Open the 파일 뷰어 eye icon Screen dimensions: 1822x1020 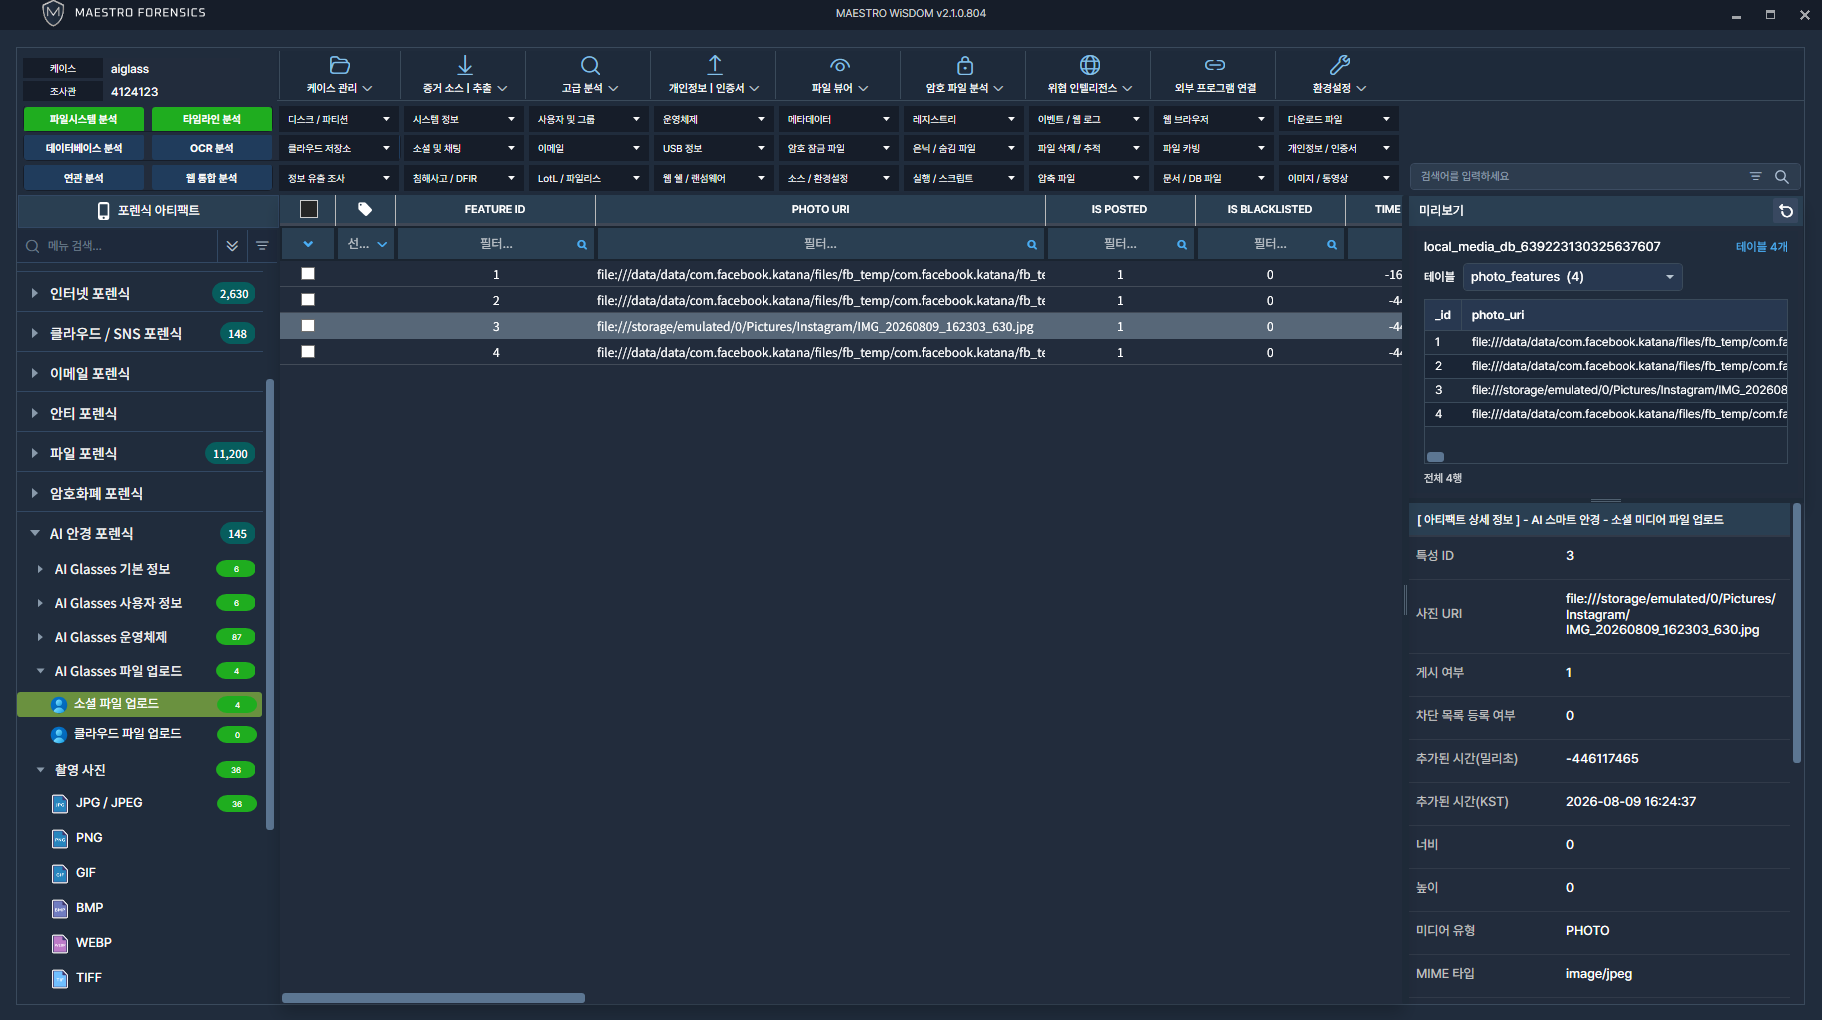click(840, 65)
